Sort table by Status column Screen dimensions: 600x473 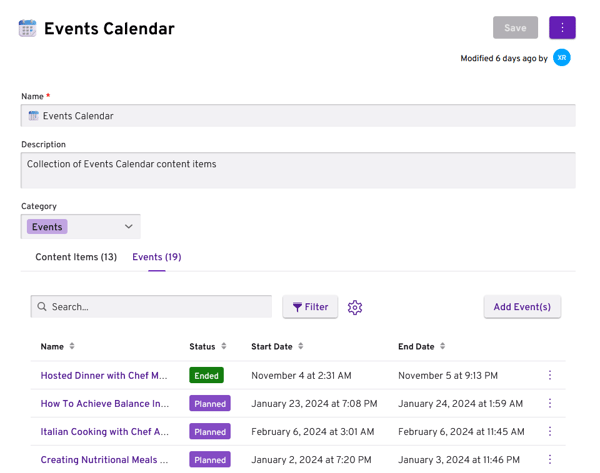[224, 347]
